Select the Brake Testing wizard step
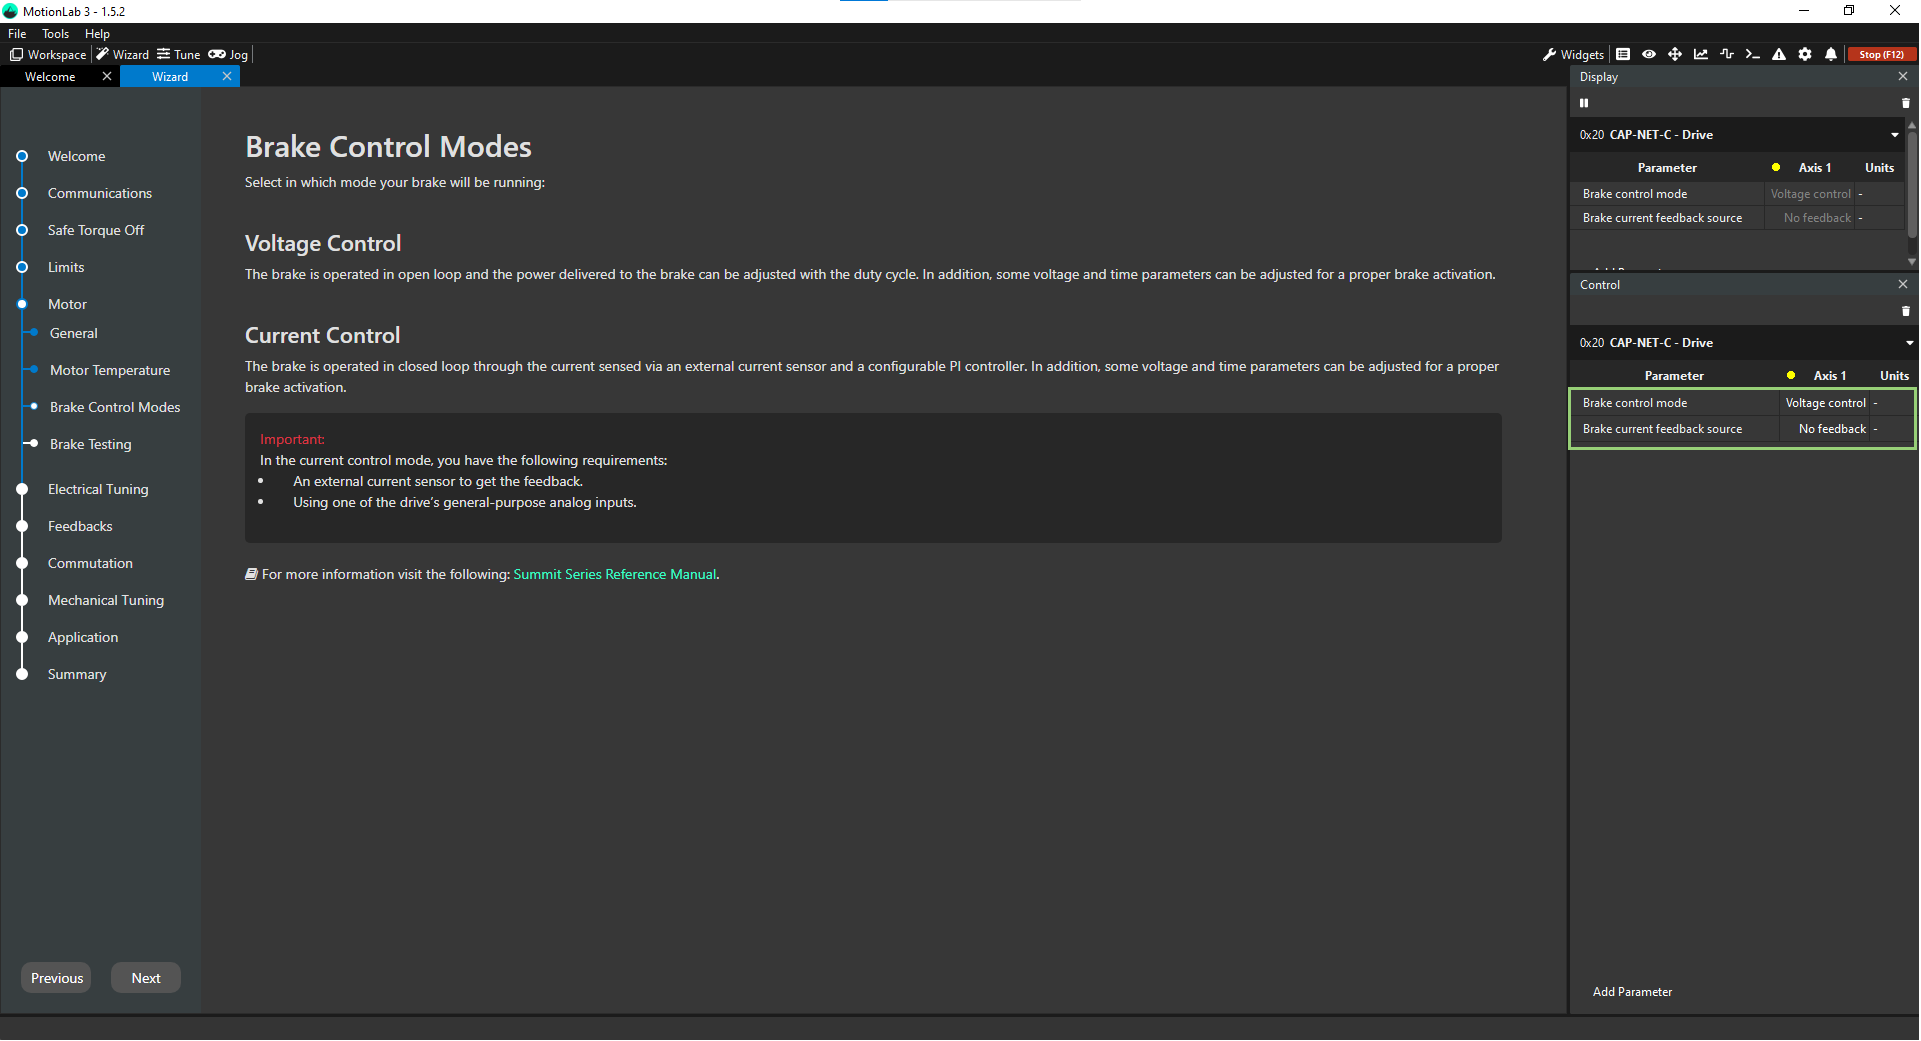This screenshot has width=1921, height=1041. tap(90, 444)
